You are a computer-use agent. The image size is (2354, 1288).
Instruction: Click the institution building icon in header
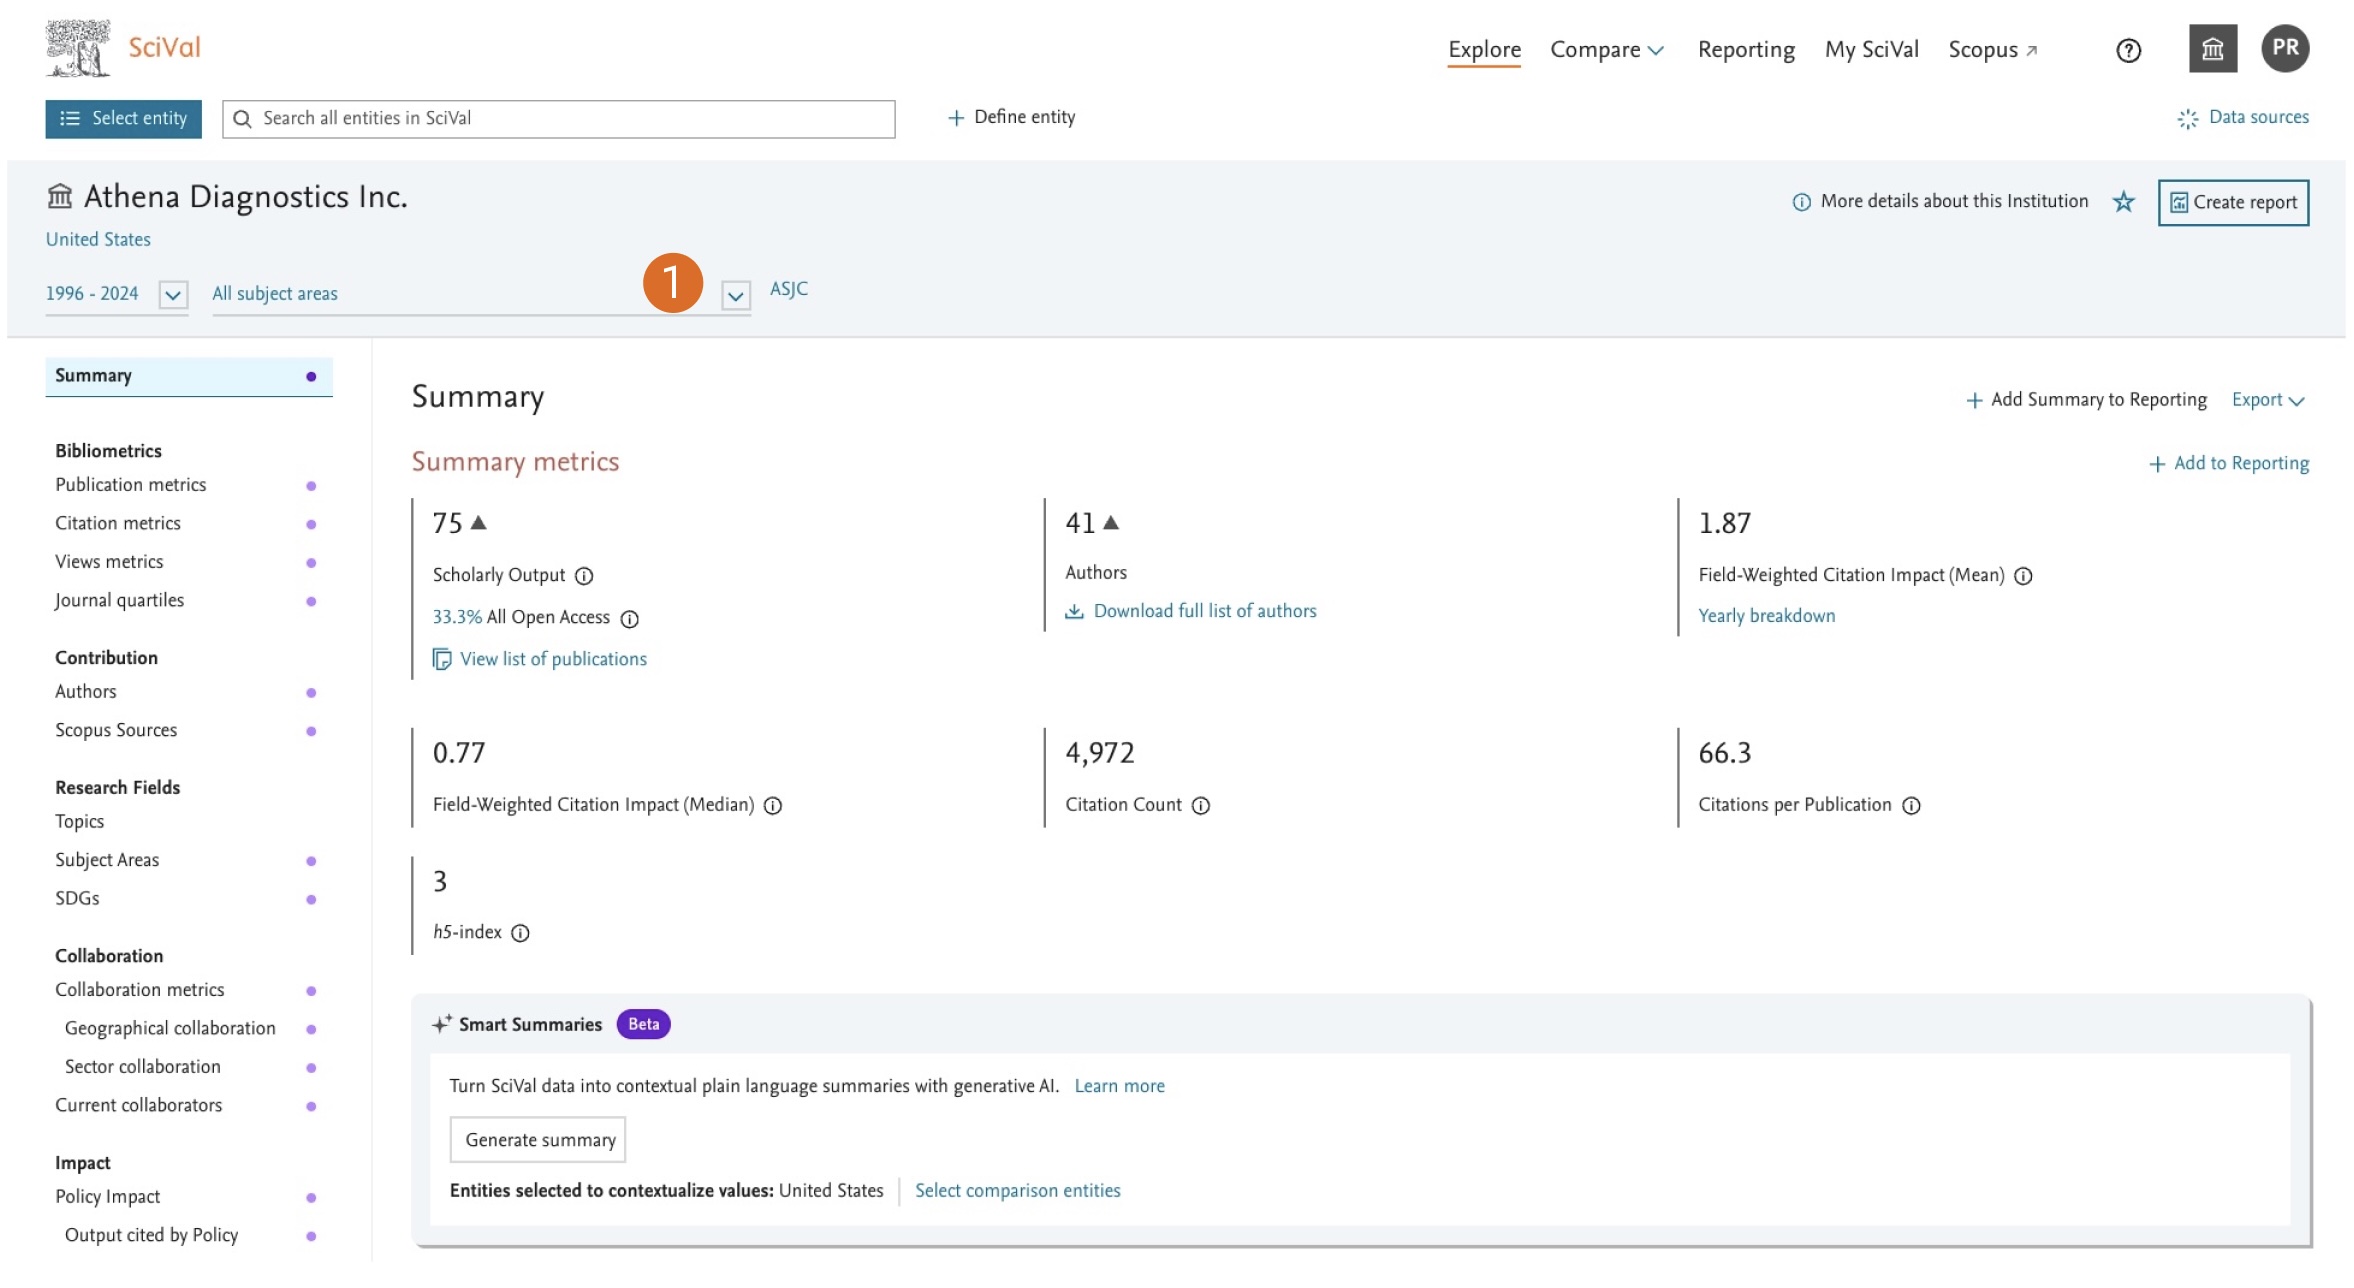click(x=2212, y=49)
